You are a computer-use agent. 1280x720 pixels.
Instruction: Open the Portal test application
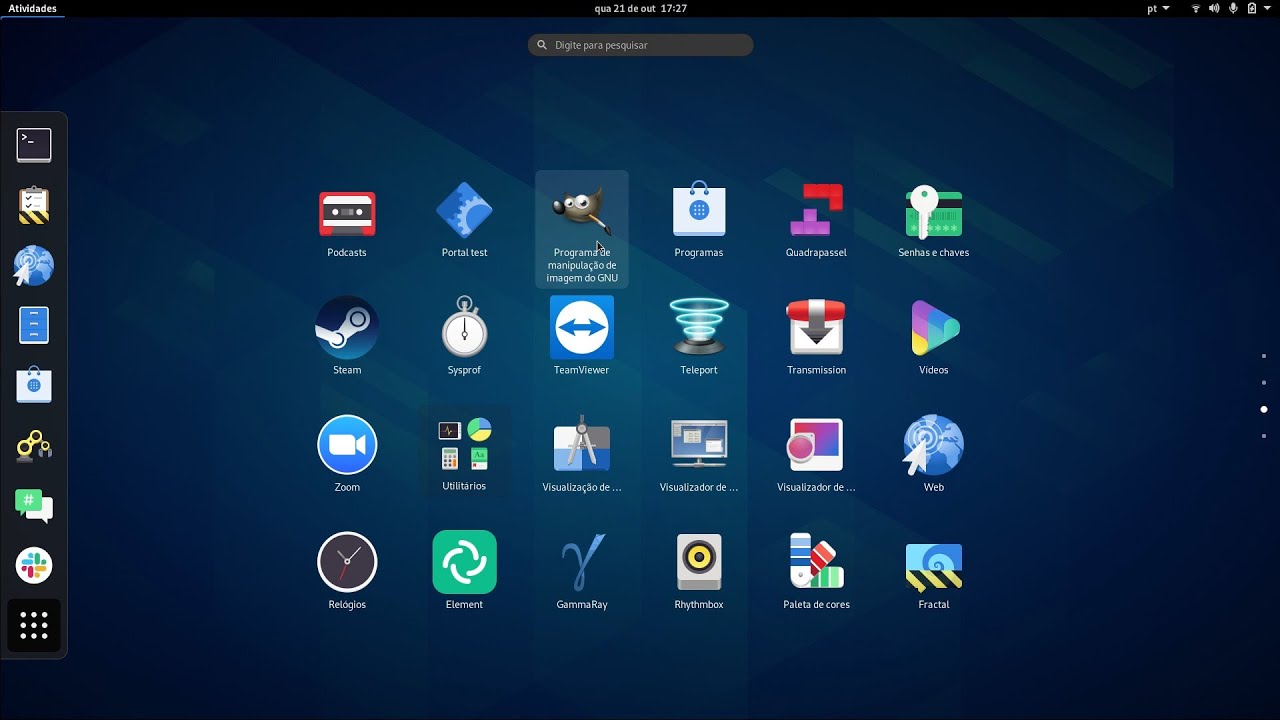coord(464,222)
